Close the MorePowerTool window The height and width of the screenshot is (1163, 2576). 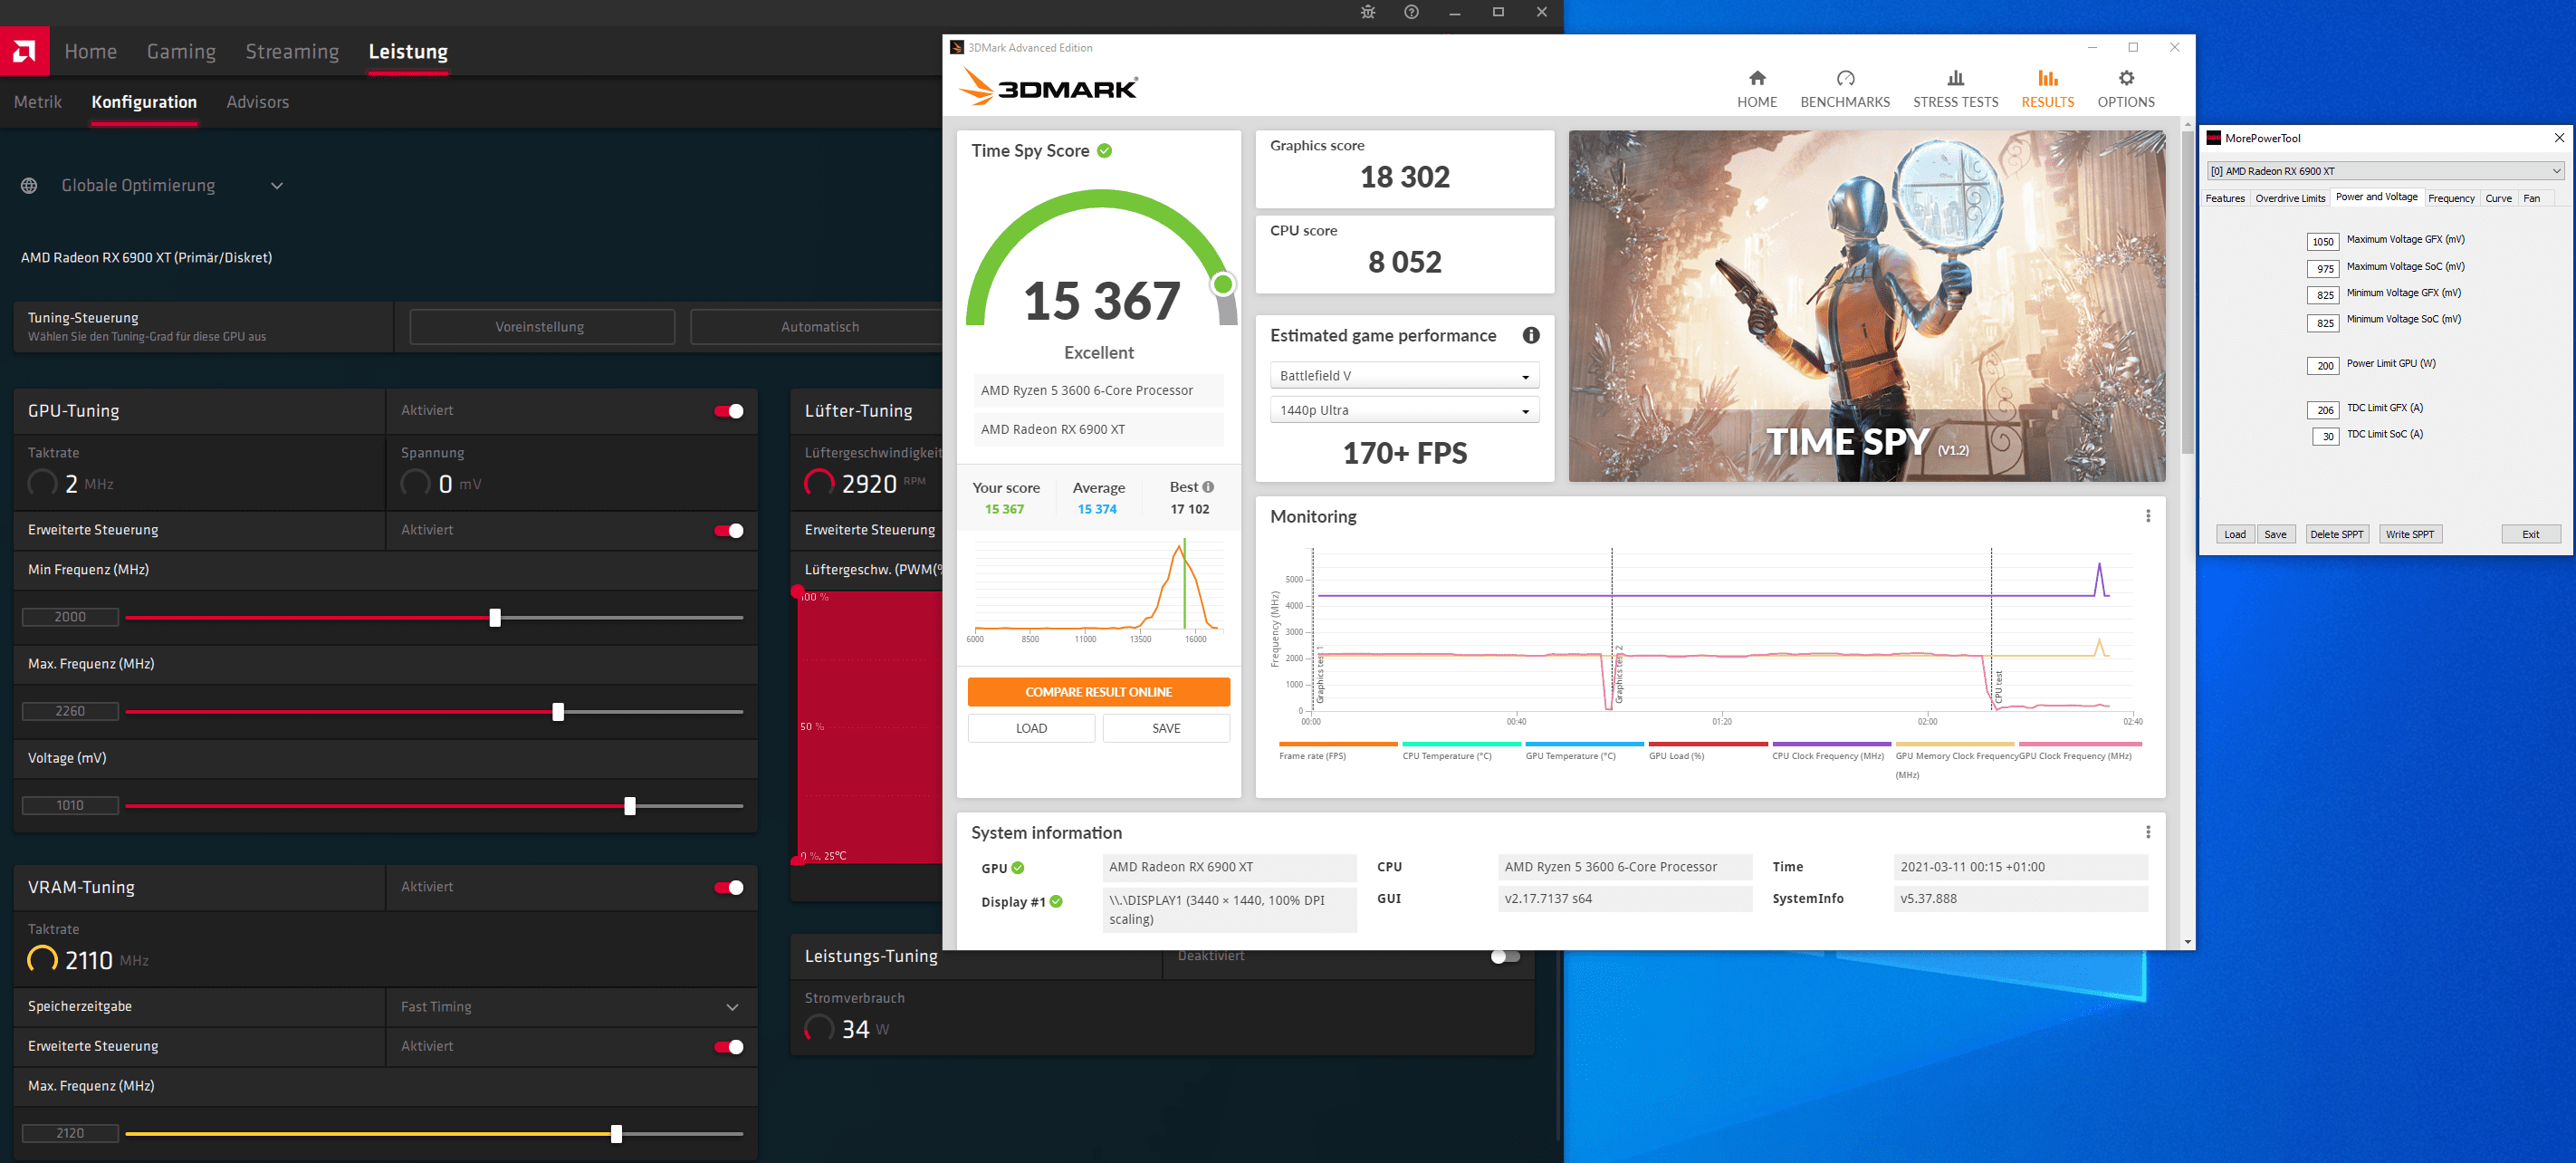2559,138
